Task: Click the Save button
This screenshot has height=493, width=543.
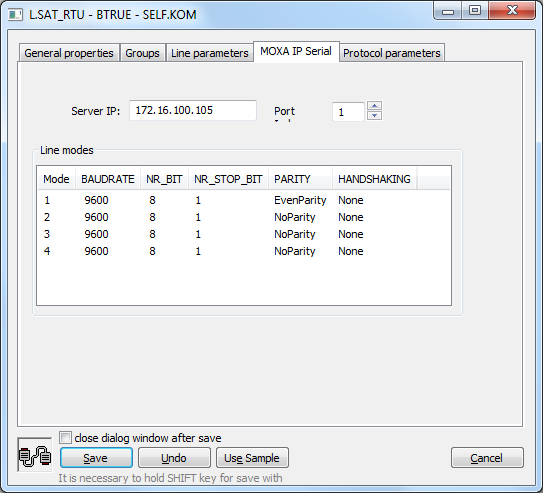Action: click(x=96, y=458)
